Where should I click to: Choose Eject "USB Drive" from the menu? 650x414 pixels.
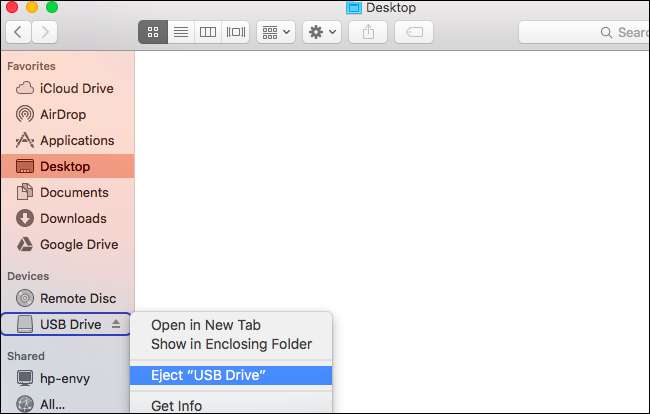point(231,375)
